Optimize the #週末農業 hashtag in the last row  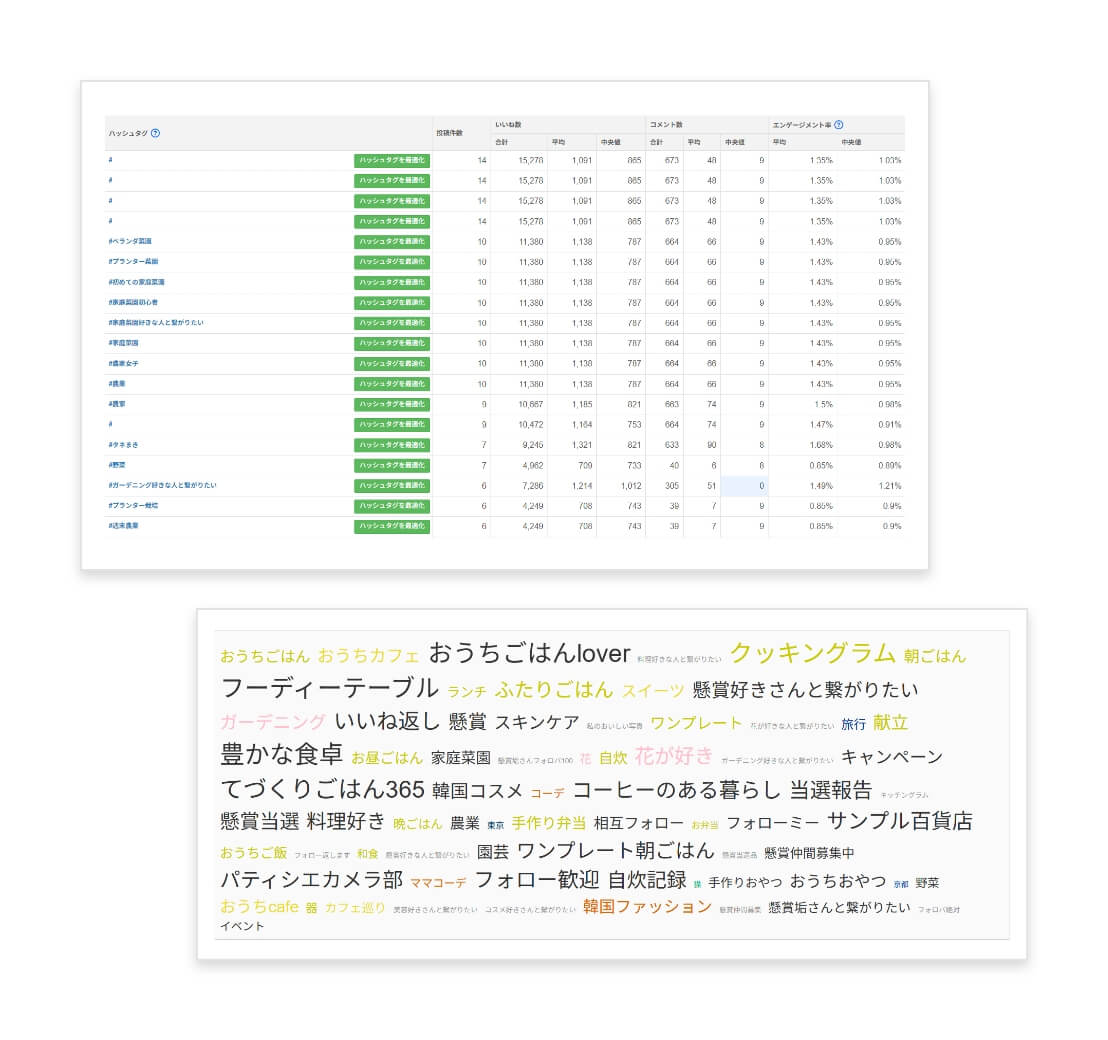tap(392, 525)
